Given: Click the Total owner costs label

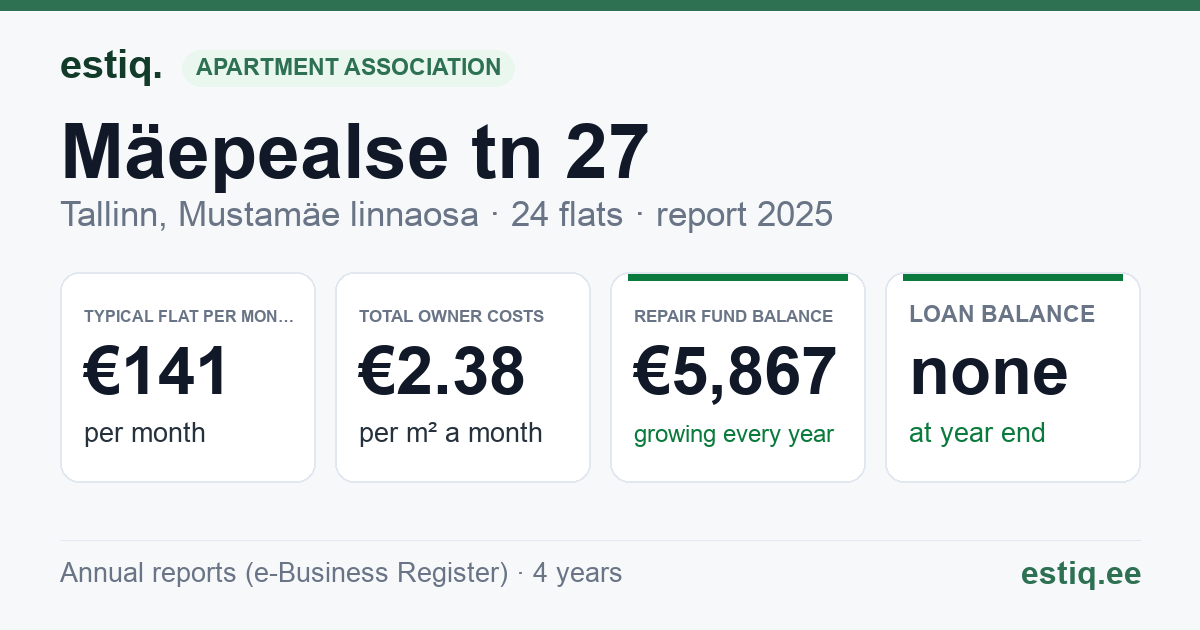Looking at the screenshot, I should click(x=451, y=316).
